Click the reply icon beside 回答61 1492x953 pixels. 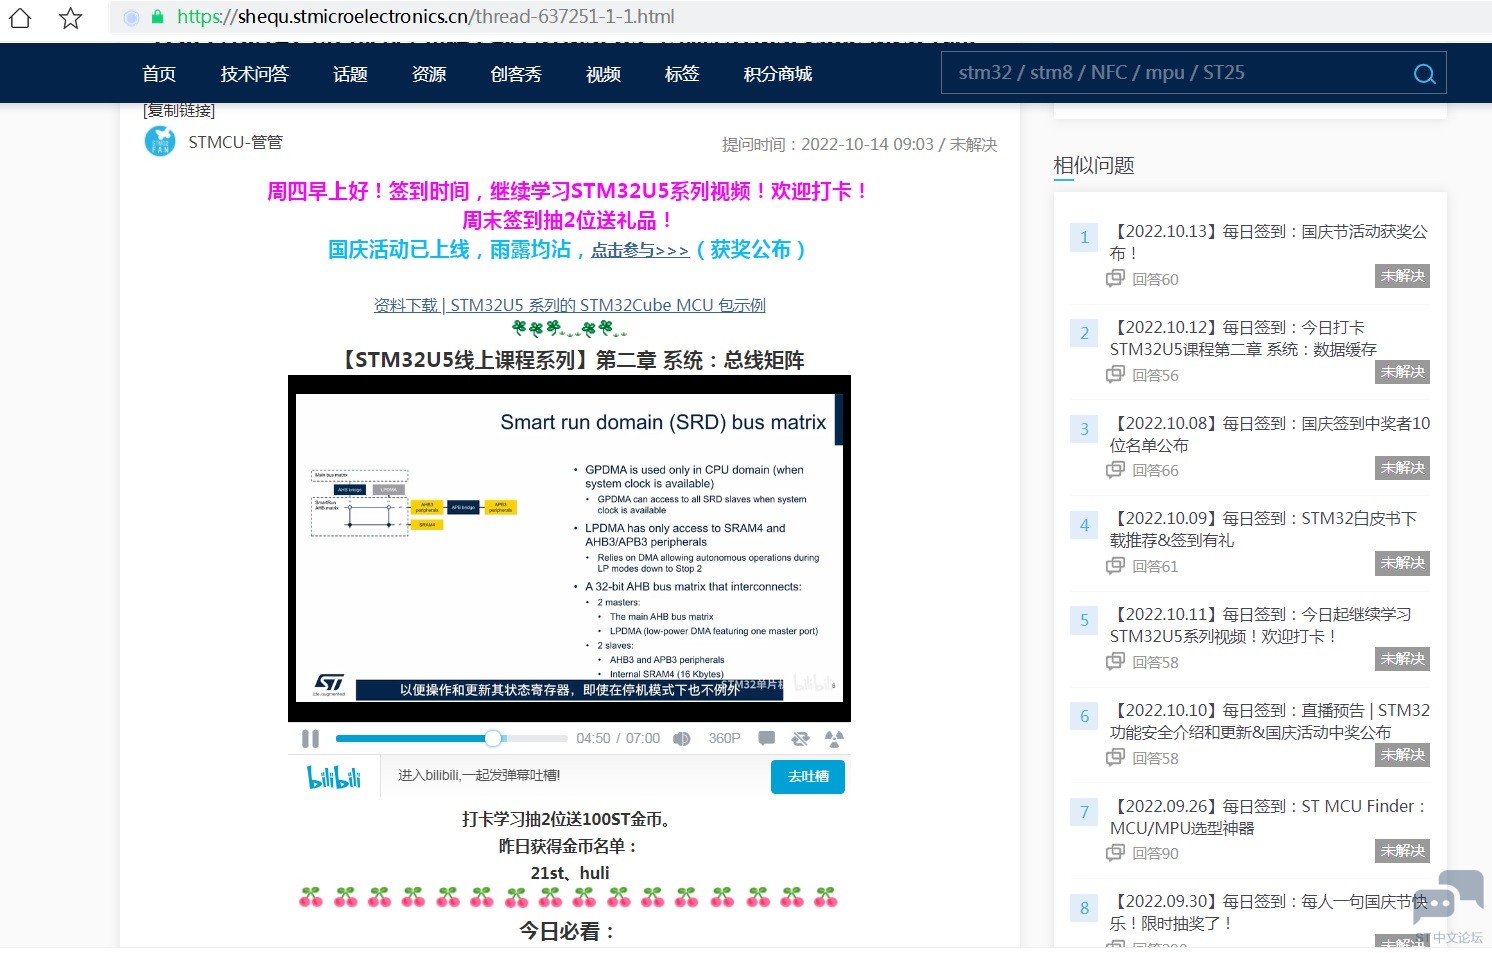point(1116,566)
